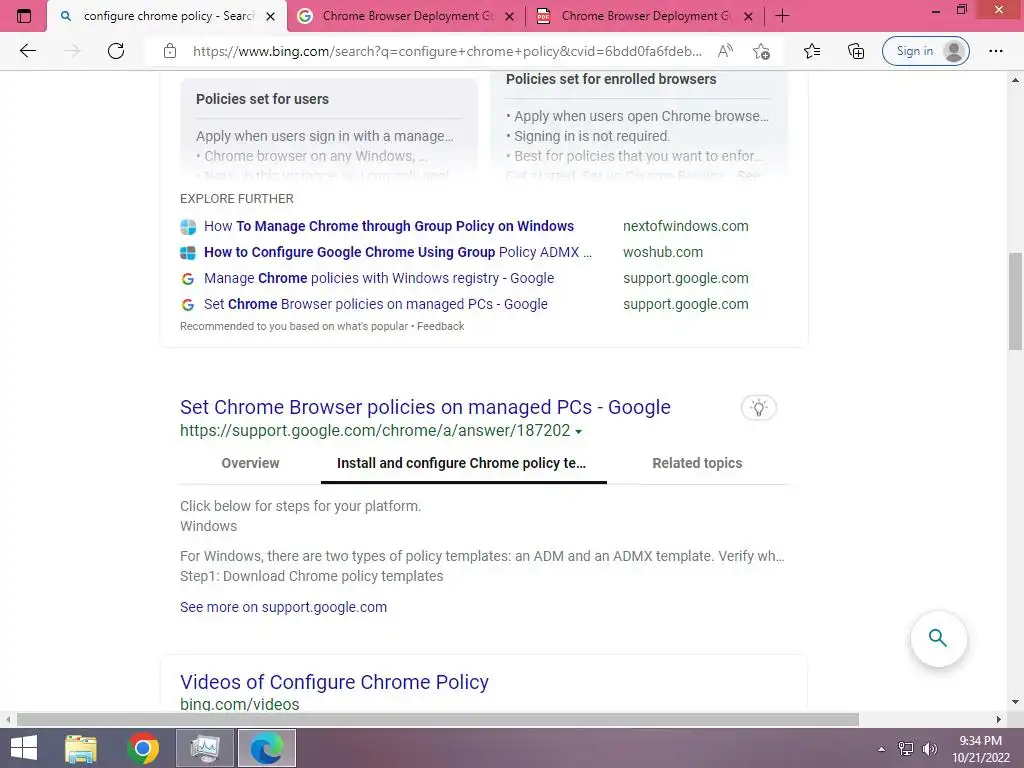Screen dimensions: 1024x768
Task: Launch Google Chrome from the taskbar
Action: pyautogui.click(x=143, y=748)
